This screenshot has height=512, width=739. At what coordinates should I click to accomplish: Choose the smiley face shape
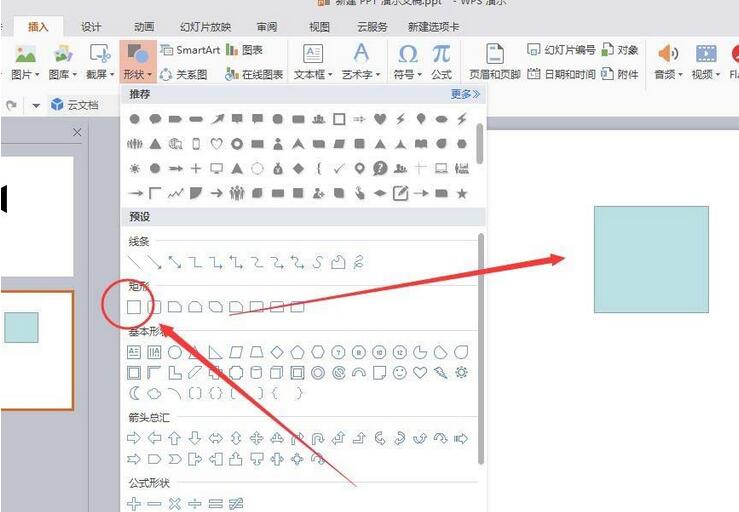(x=400, y=373)
